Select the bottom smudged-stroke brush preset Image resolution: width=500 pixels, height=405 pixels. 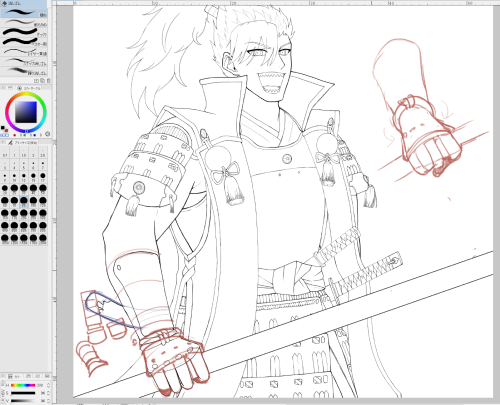click(24, 71)
